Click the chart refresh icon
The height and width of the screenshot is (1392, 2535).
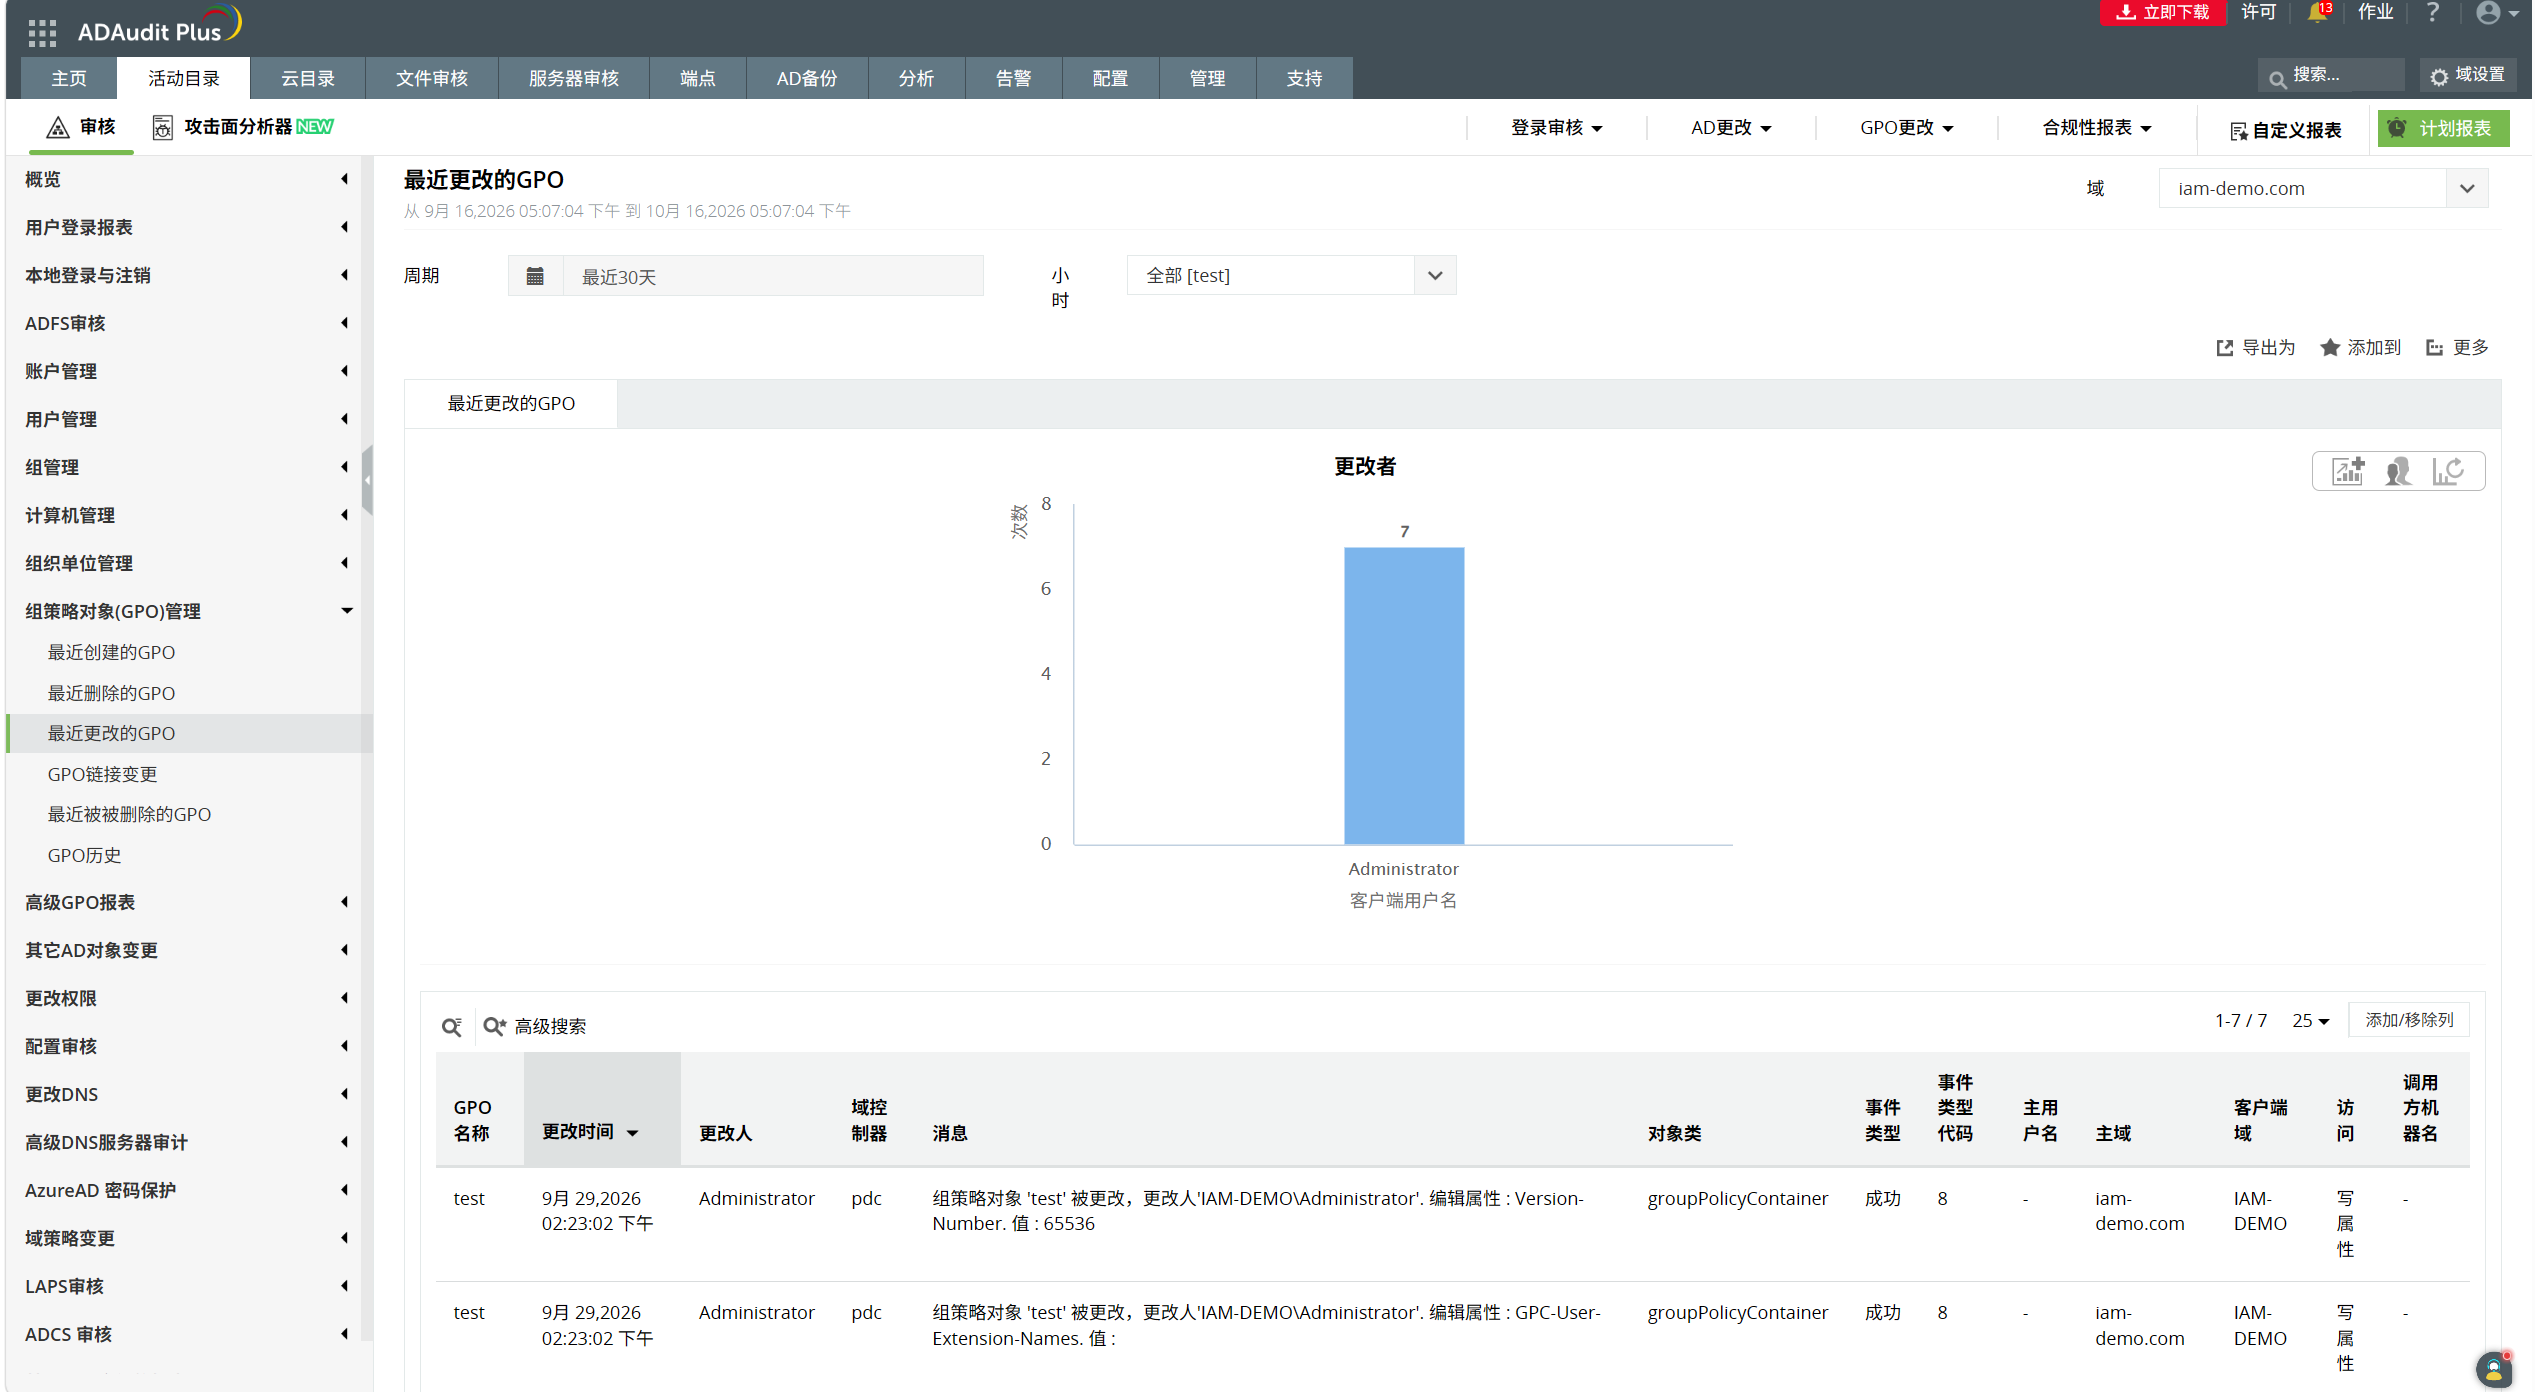point(2448,471)
